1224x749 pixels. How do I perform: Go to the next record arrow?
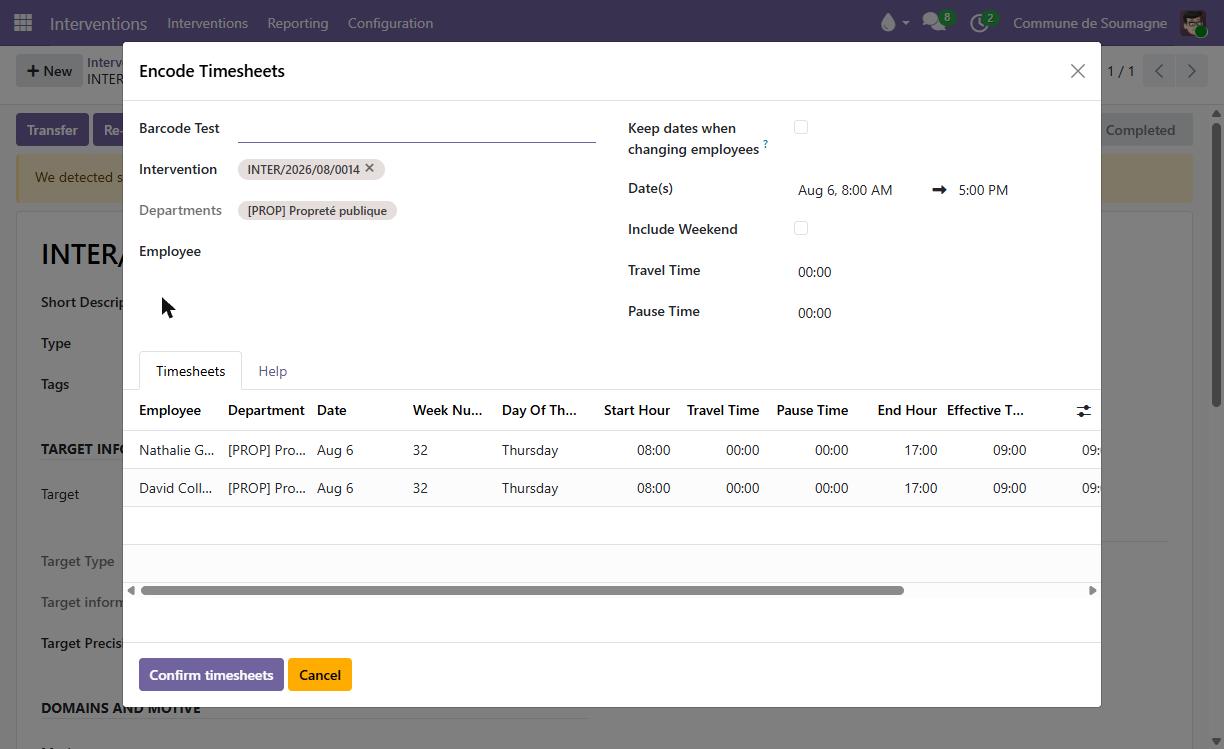click(1191, 71)
